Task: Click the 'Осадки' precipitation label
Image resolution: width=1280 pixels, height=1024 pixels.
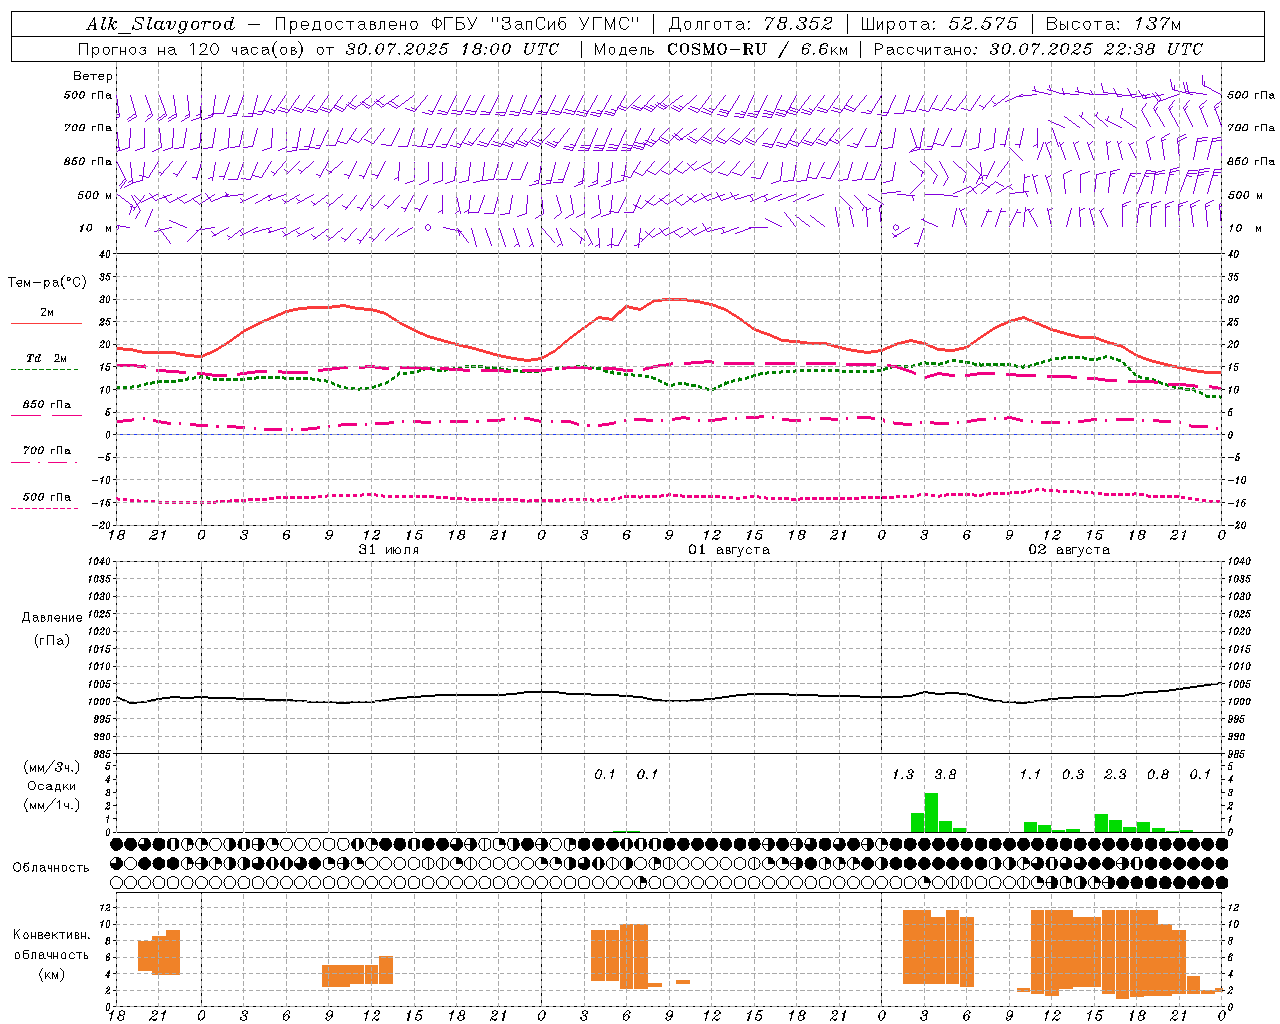Action: (x=52, y=786)
